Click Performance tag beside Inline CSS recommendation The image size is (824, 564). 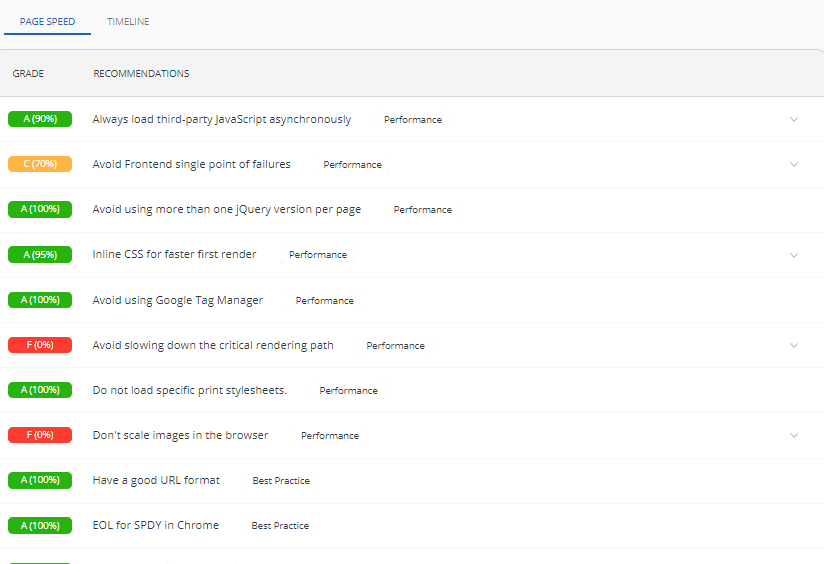pos(318,255)
